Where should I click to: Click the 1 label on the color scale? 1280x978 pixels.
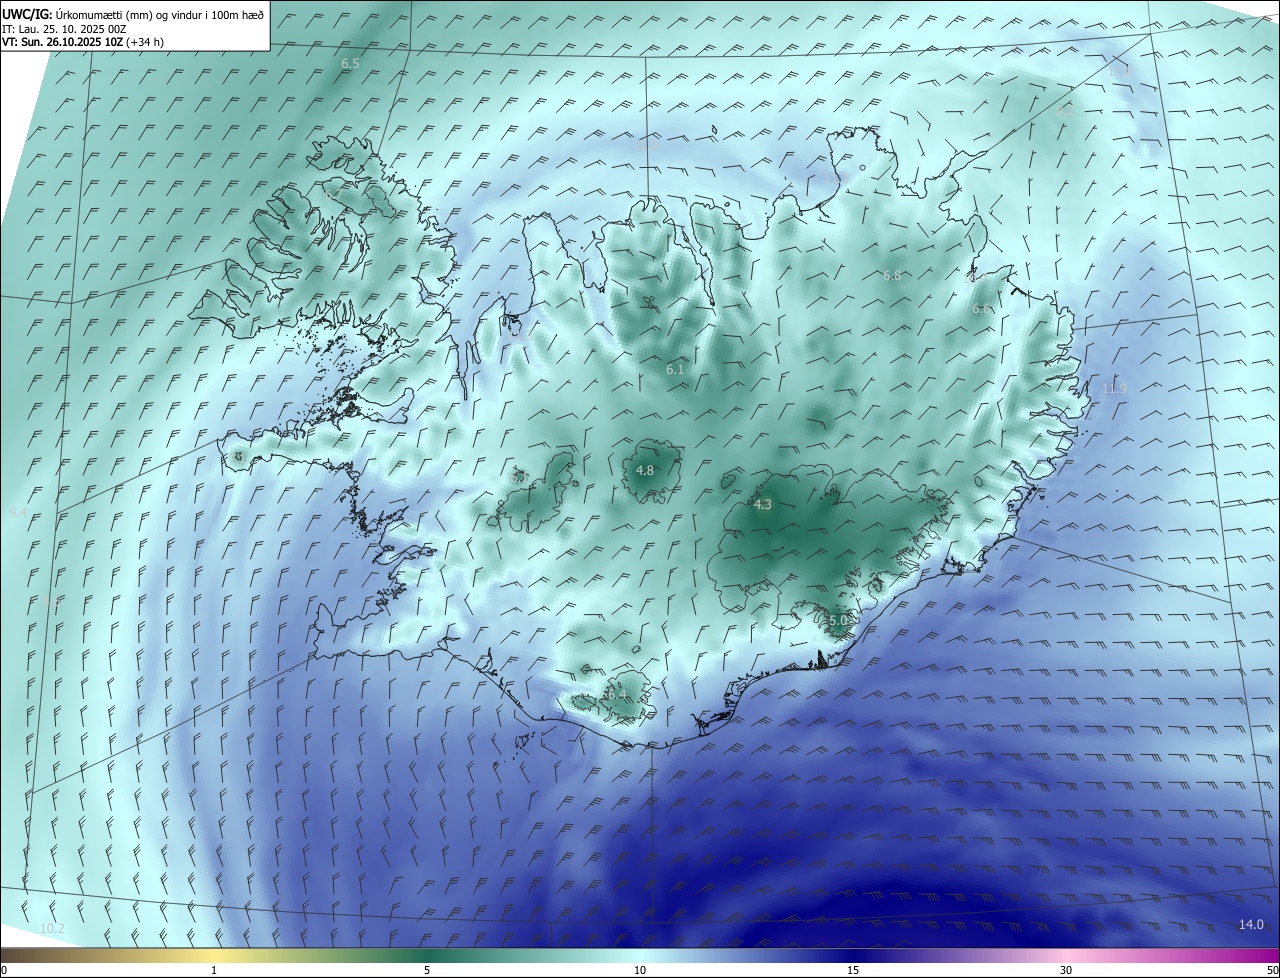pos(214,970)
